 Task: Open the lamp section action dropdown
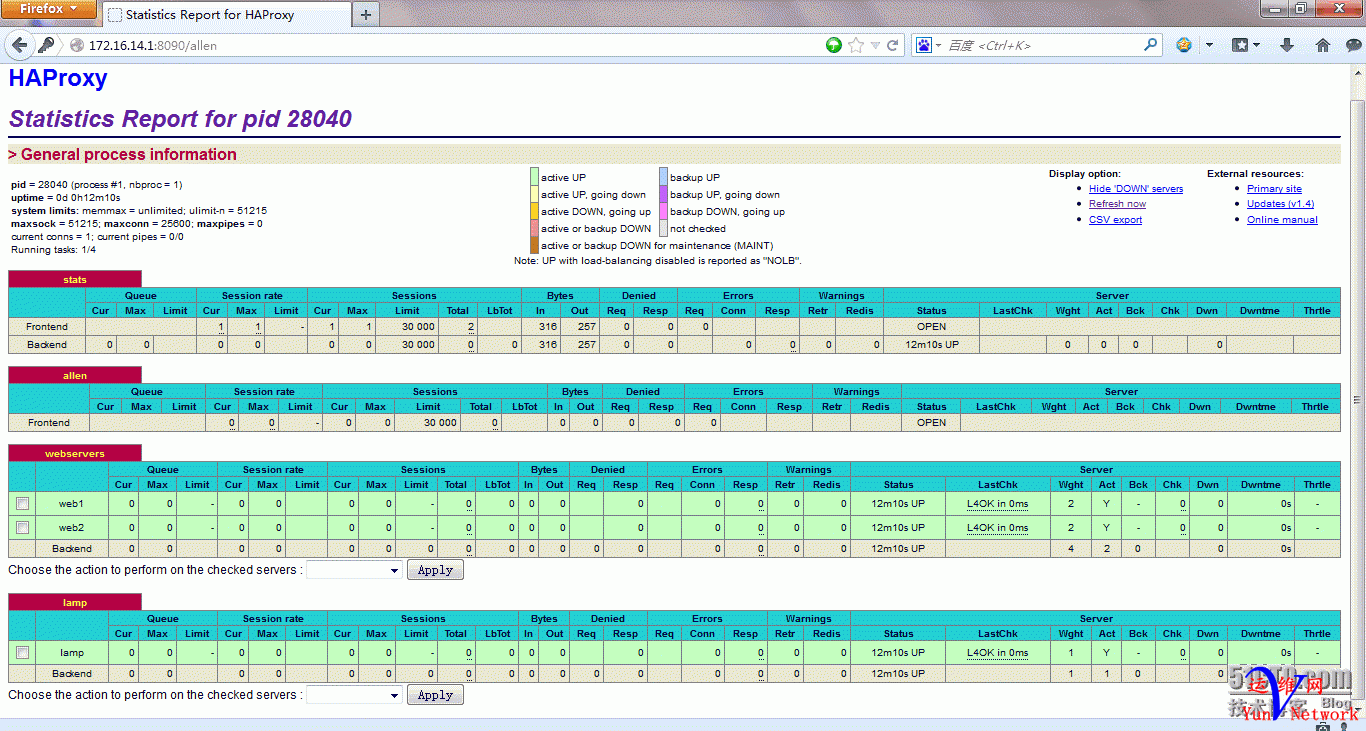(x=353, y=695)
